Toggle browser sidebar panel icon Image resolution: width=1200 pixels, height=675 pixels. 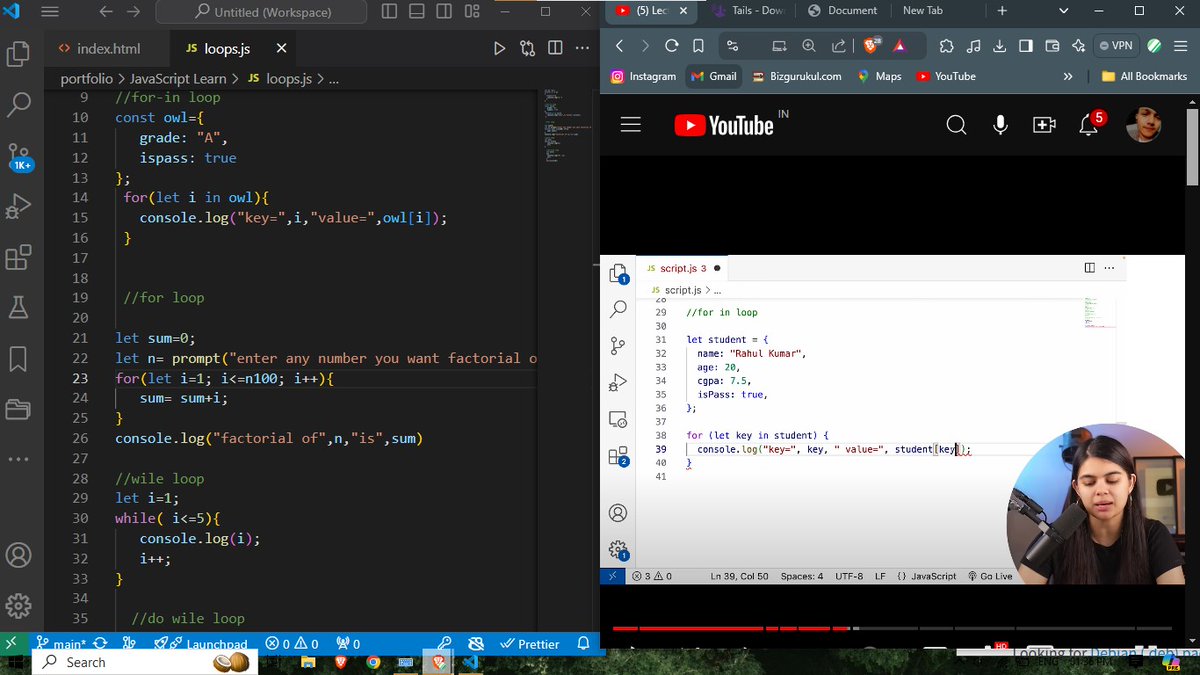pyautogui.click(x=1025, y=46)
